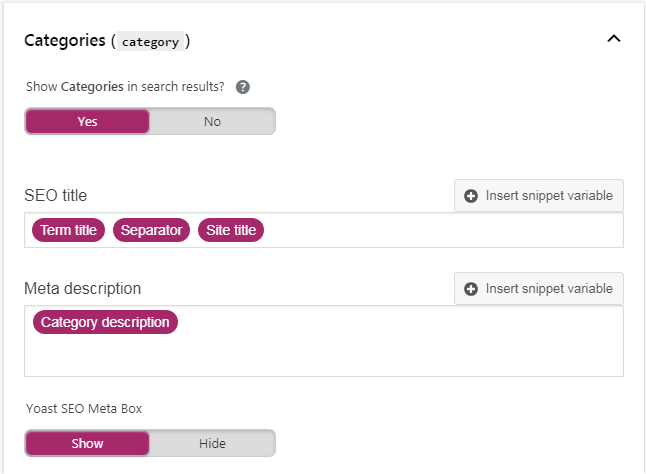646x474 pixels.
Task: Click empty area of SEO title field
Action: click(x=443, y=230)
